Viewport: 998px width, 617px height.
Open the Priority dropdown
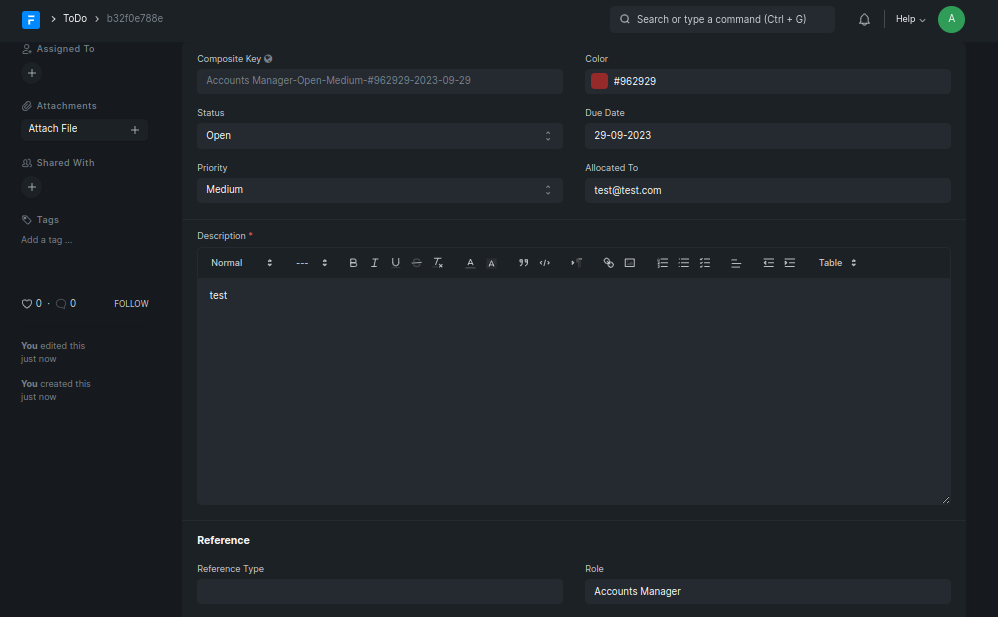click(379, 190)
